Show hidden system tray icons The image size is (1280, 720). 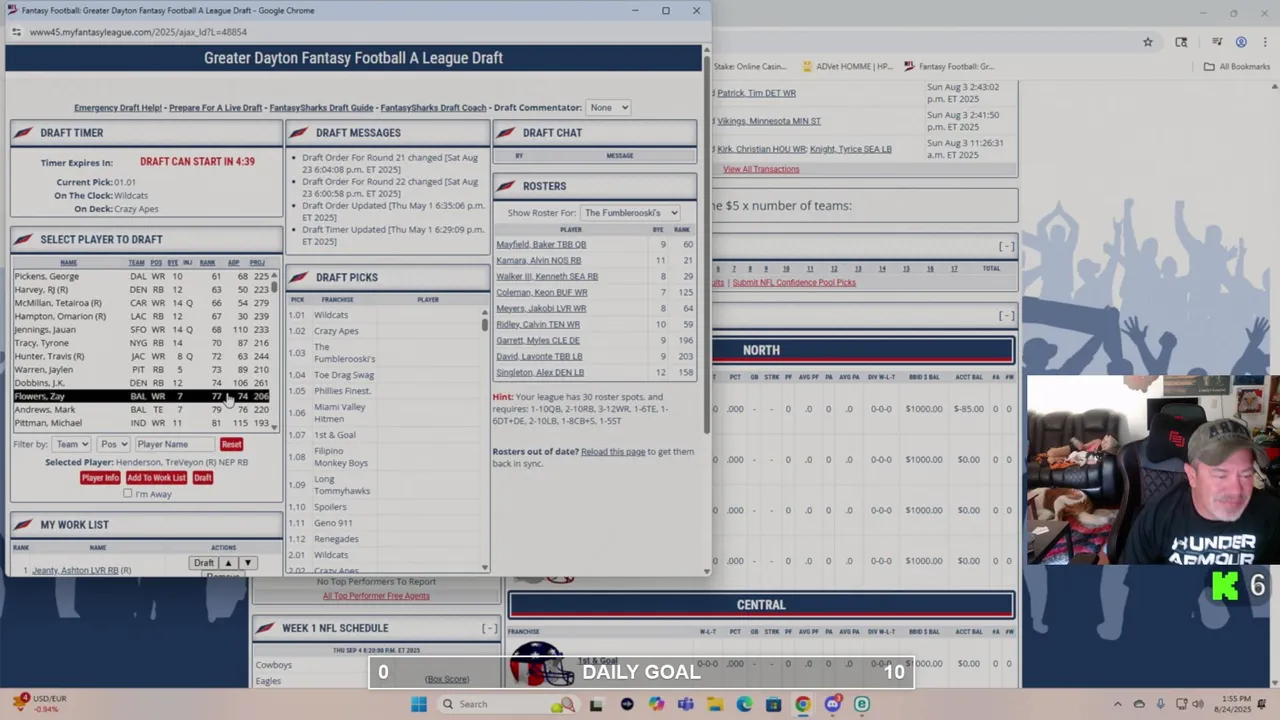[x=1118, y=704]
